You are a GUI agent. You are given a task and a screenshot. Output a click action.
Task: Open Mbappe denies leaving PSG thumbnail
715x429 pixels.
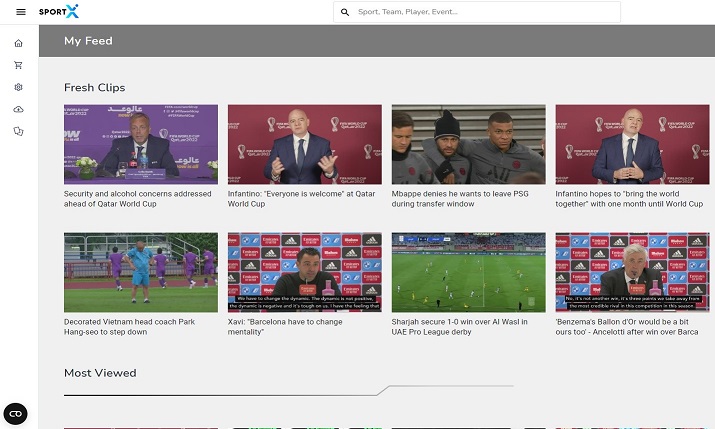(468, 144)
